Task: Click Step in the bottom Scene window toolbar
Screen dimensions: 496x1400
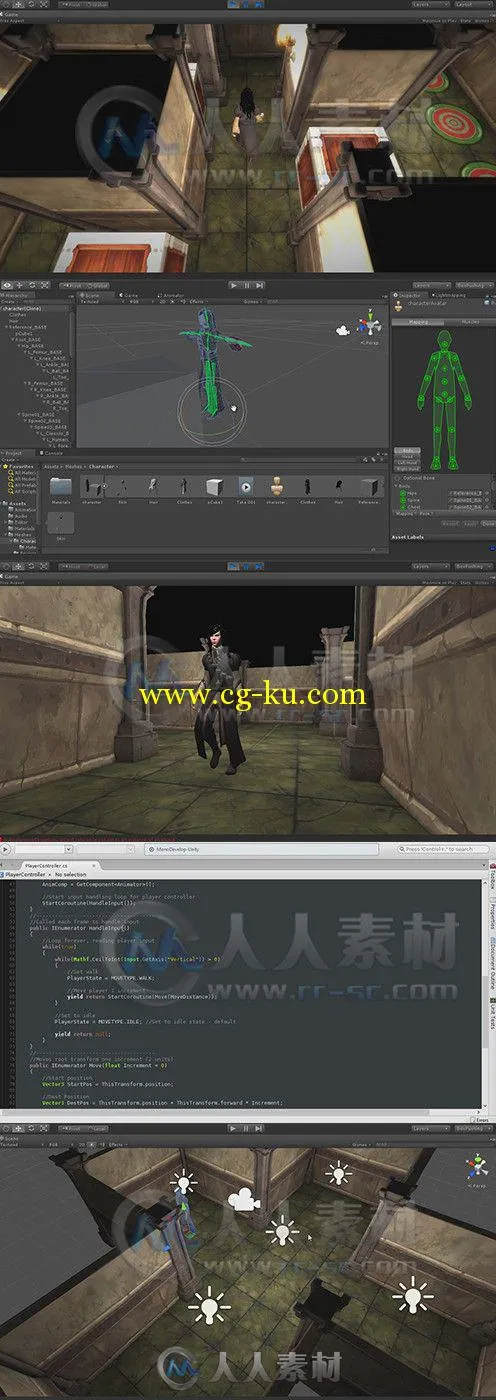Action: tap(260, 1127)
